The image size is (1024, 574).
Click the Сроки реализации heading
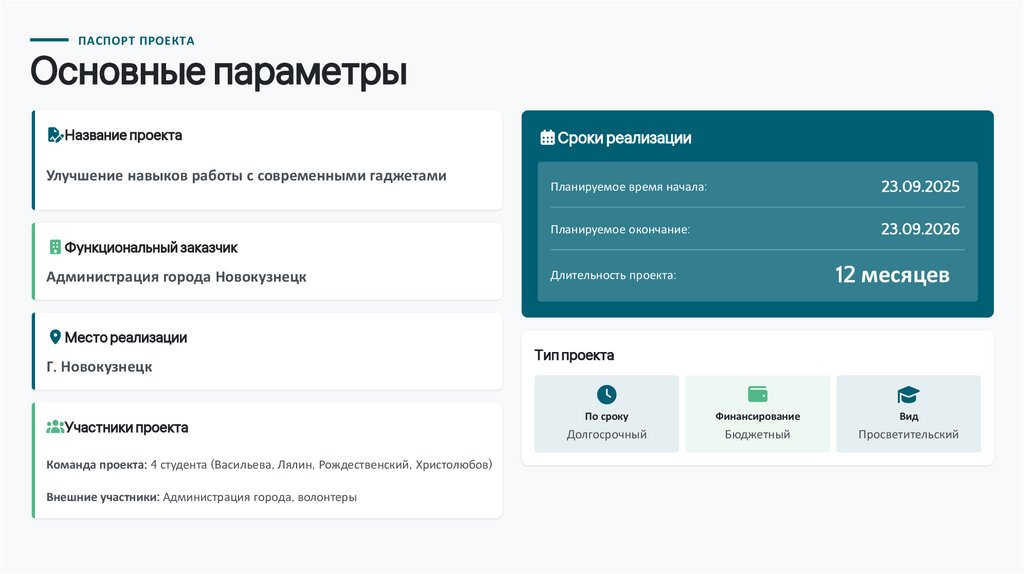[x=624, y=138]
